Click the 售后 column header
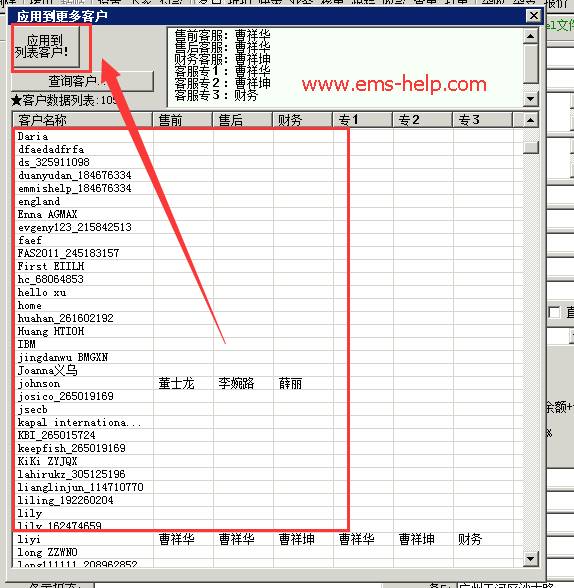The width and height of the screenshot is (574, 588). click(243, 120)
